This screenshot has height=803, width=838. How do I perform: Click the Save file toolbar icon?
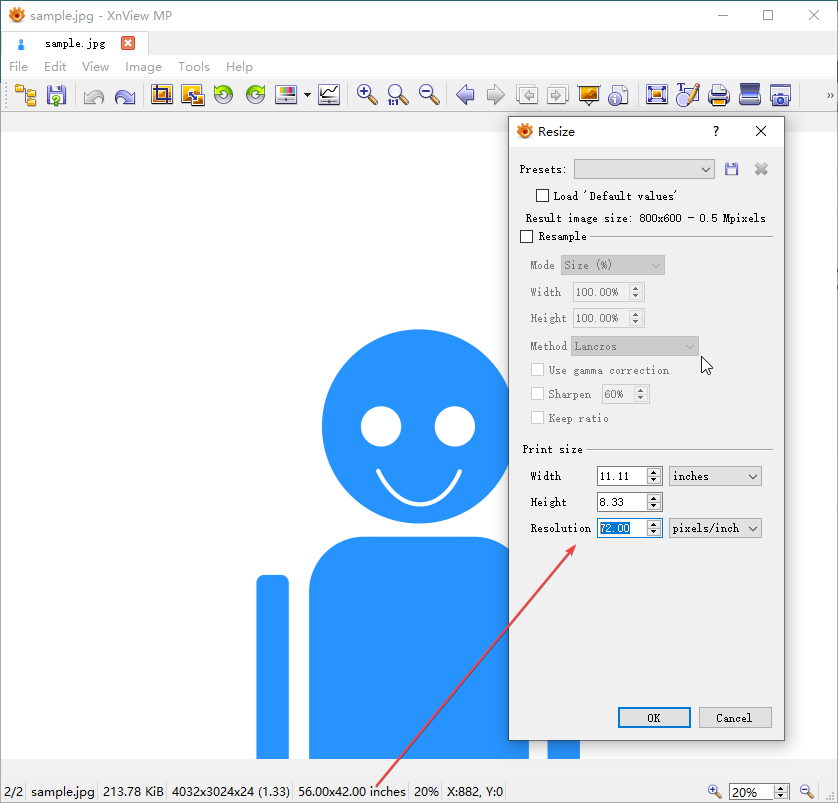point(56,95)
